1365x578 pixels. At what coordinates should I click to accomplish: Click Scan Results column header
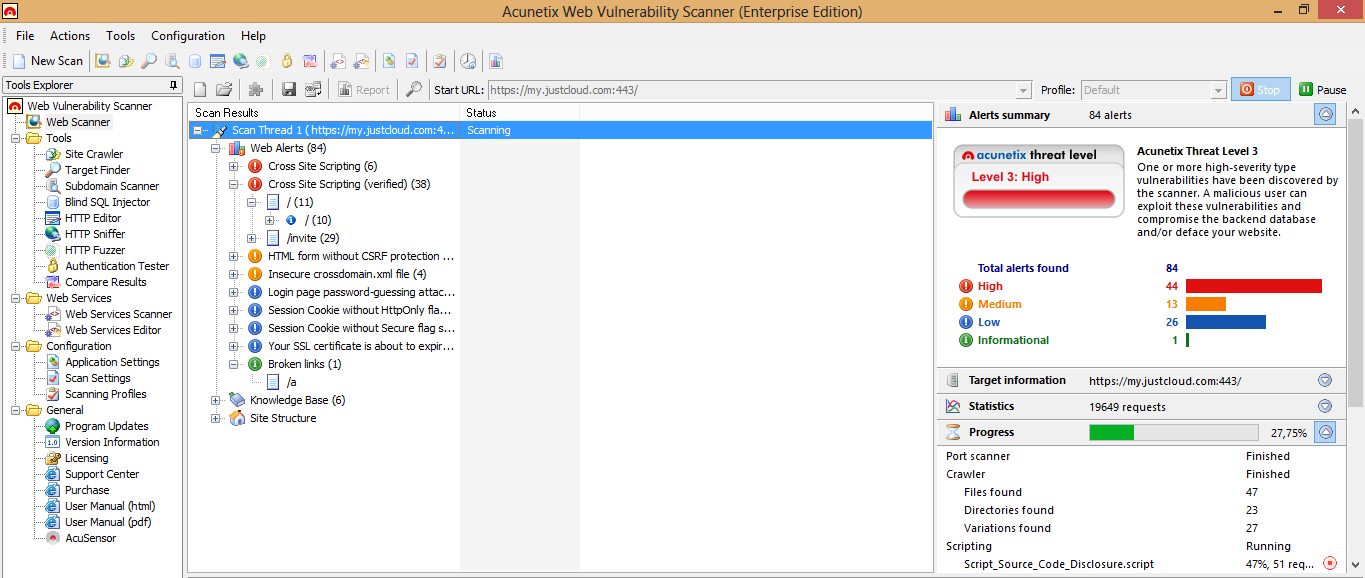(x=325, y=113)
